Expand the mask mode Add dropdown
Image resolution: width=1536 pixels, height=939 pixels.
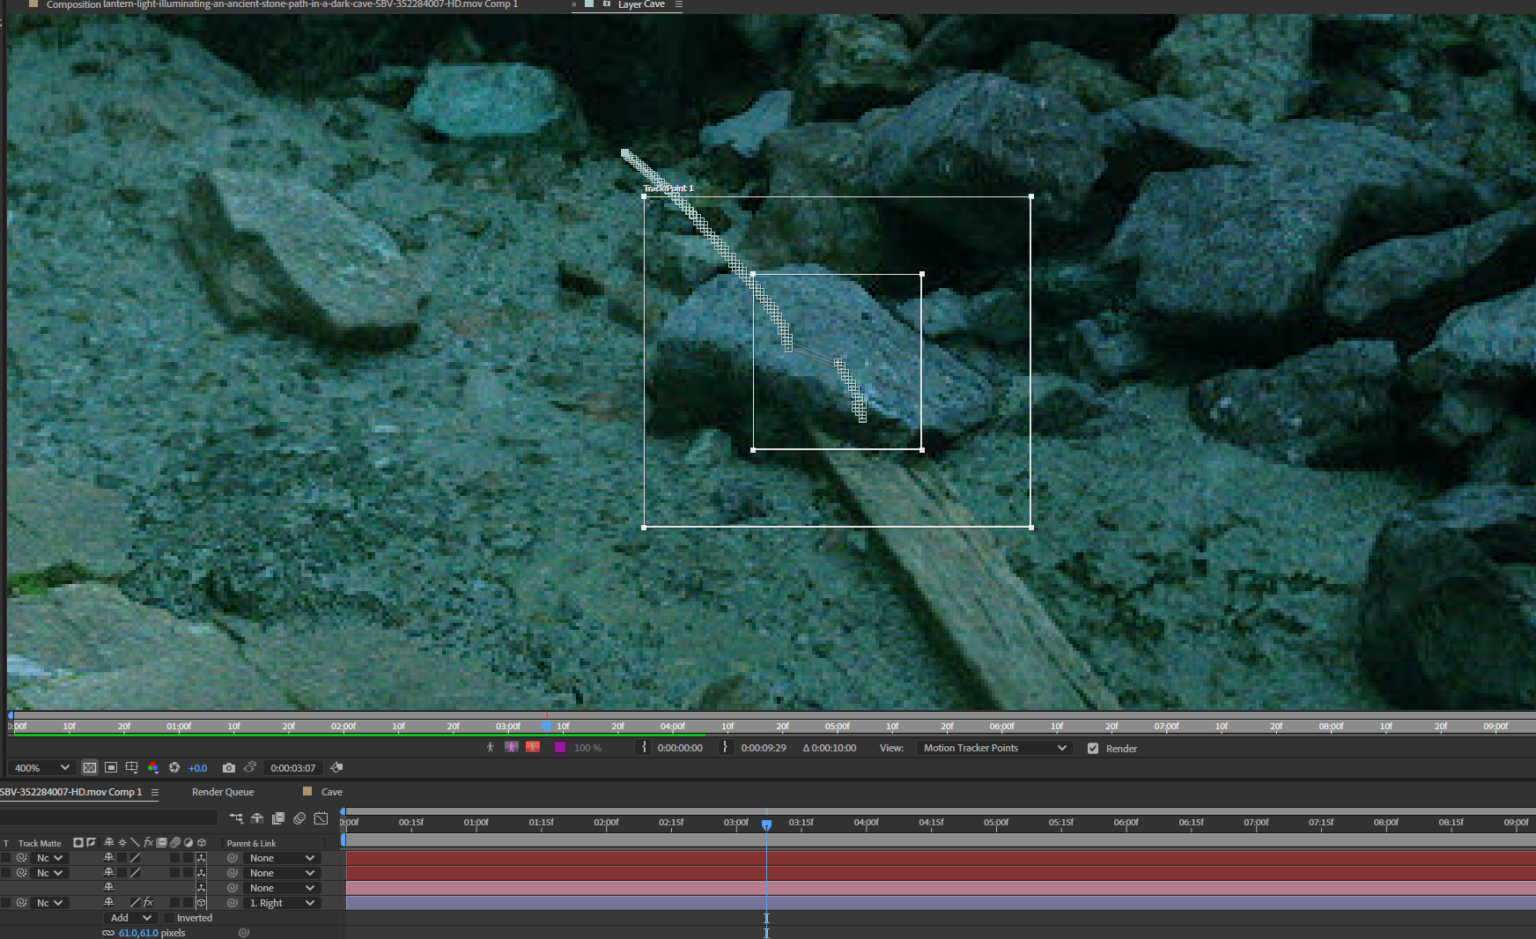[130, 918]
